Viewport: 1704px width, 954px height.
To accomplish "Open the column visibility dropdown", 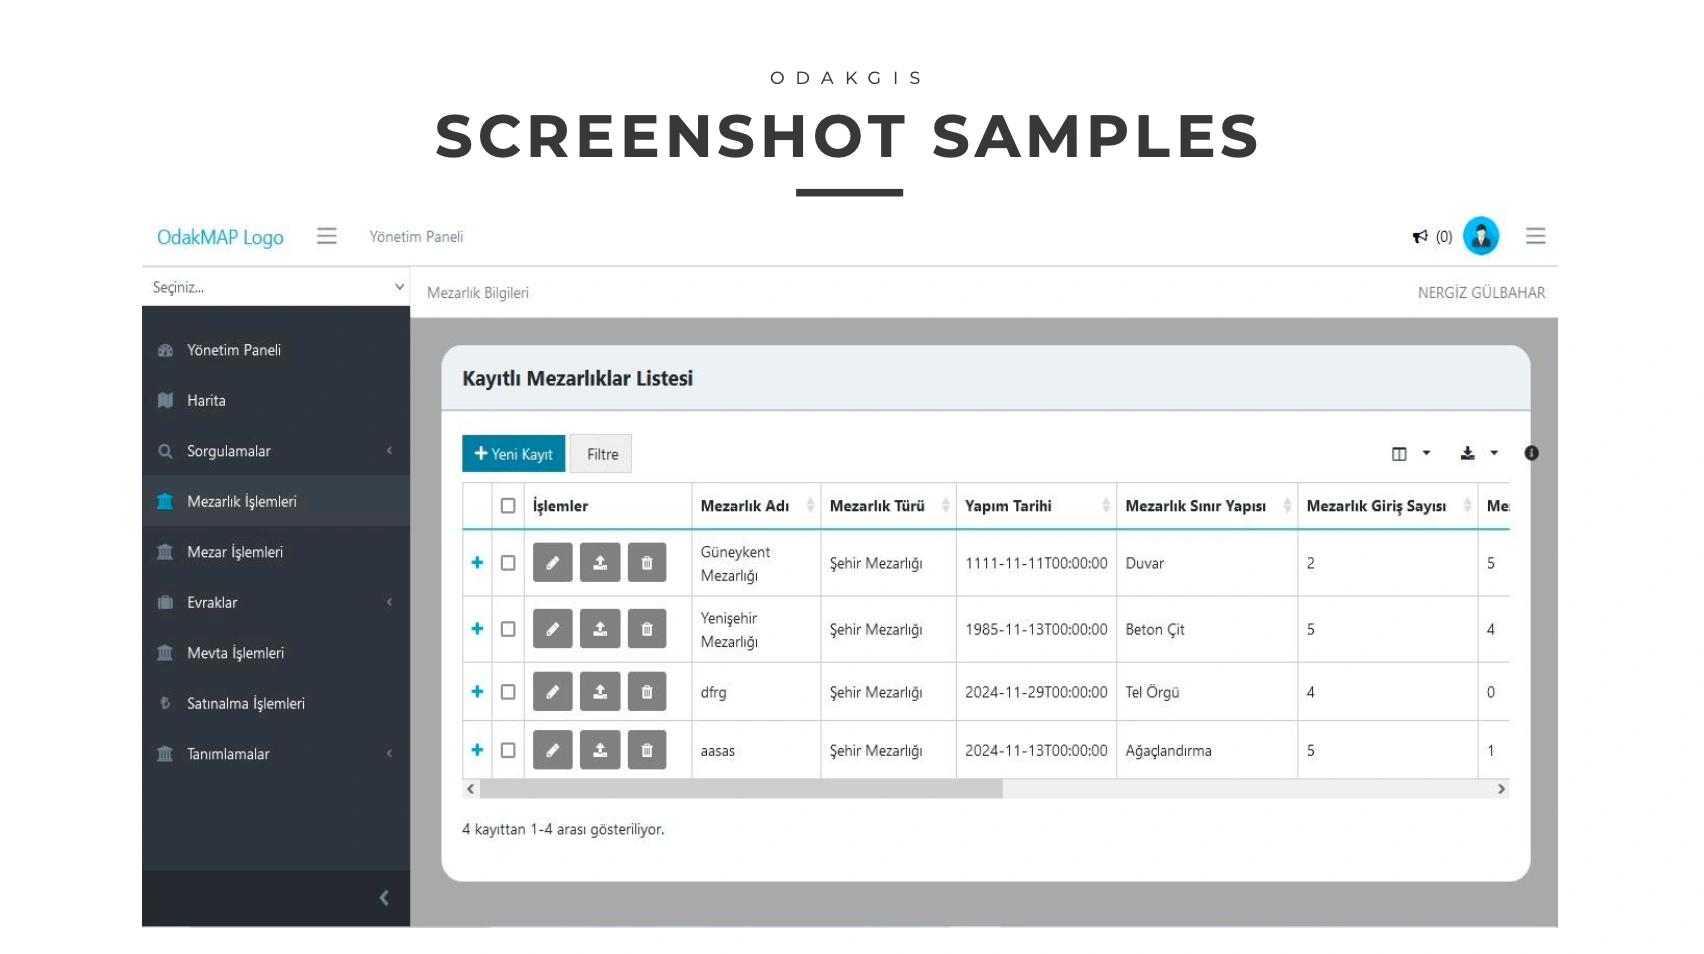I will pyautogui.click(x=1410, y=454).
